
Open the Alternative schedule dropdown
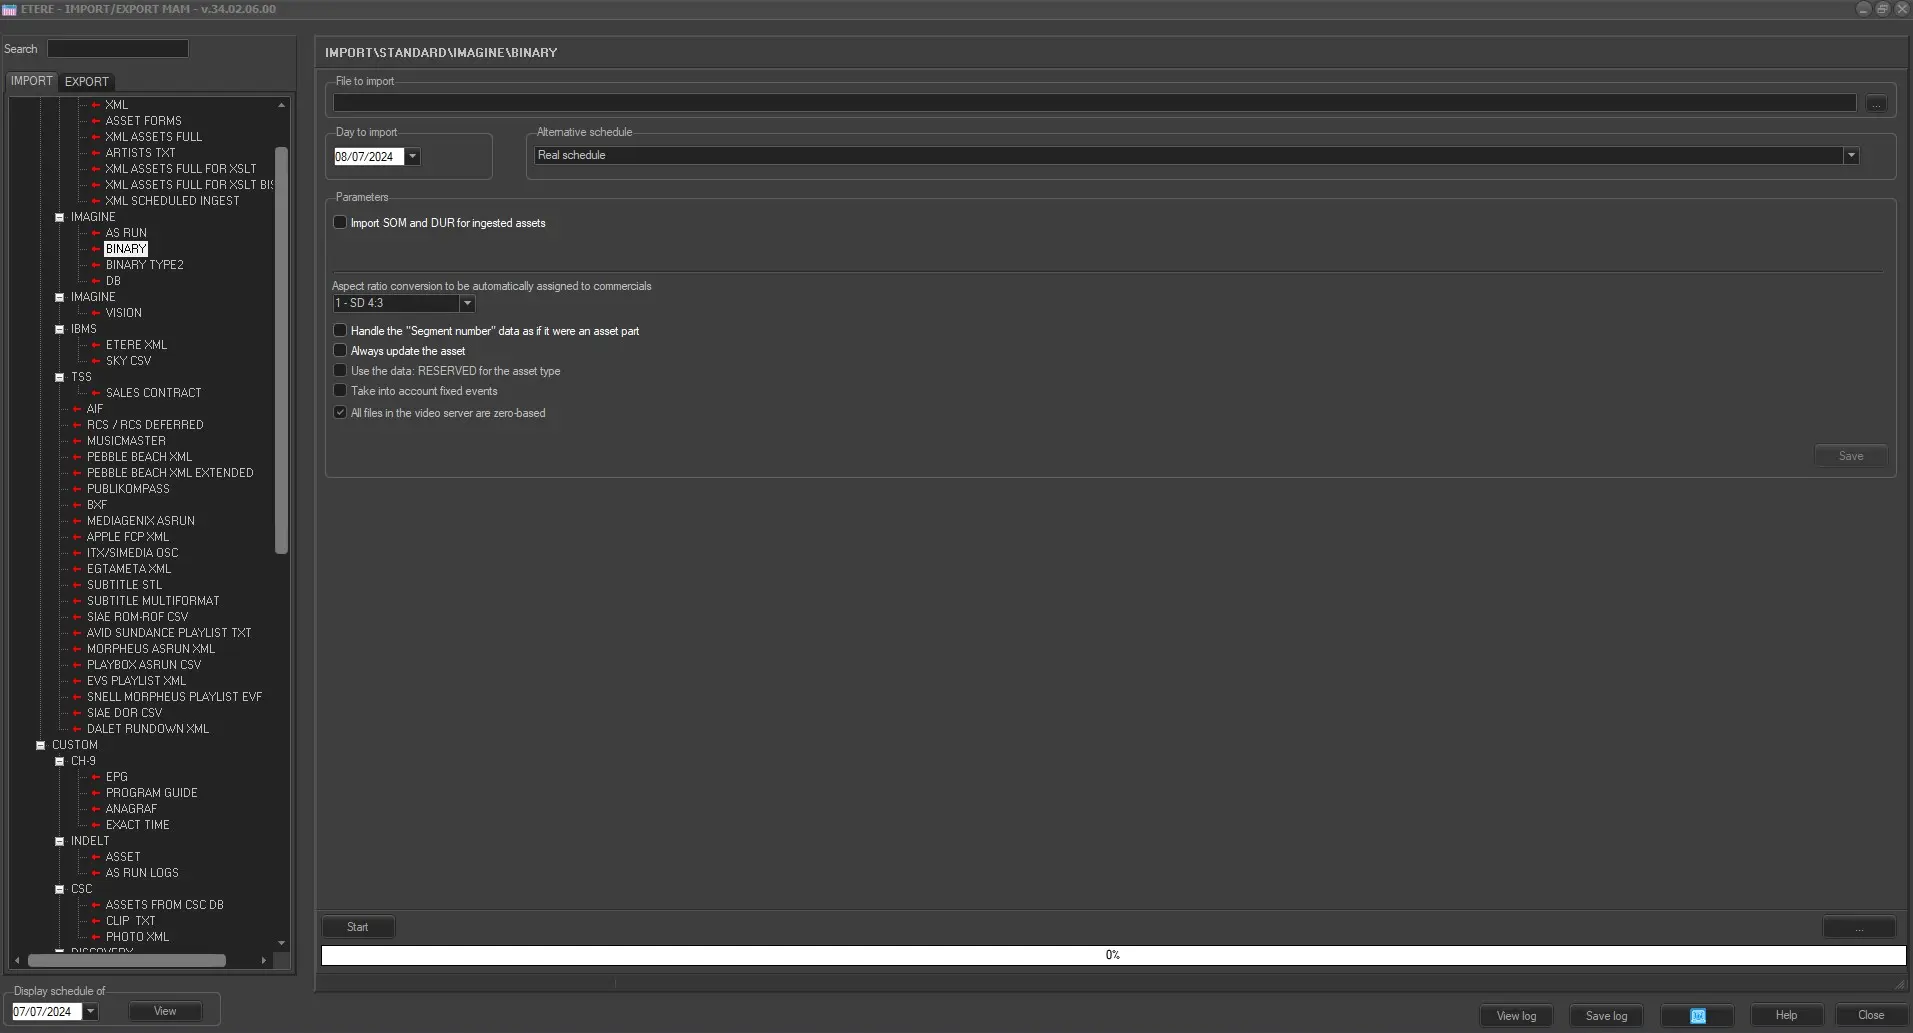coord(1850,155)
